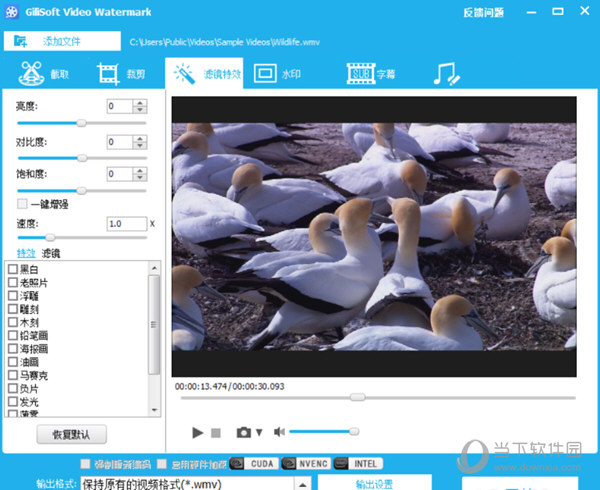Switch to the 滤镜特效 effects tab
This screenshot has width=600, height=490.
pyautogui.click(x=204, y=73)
